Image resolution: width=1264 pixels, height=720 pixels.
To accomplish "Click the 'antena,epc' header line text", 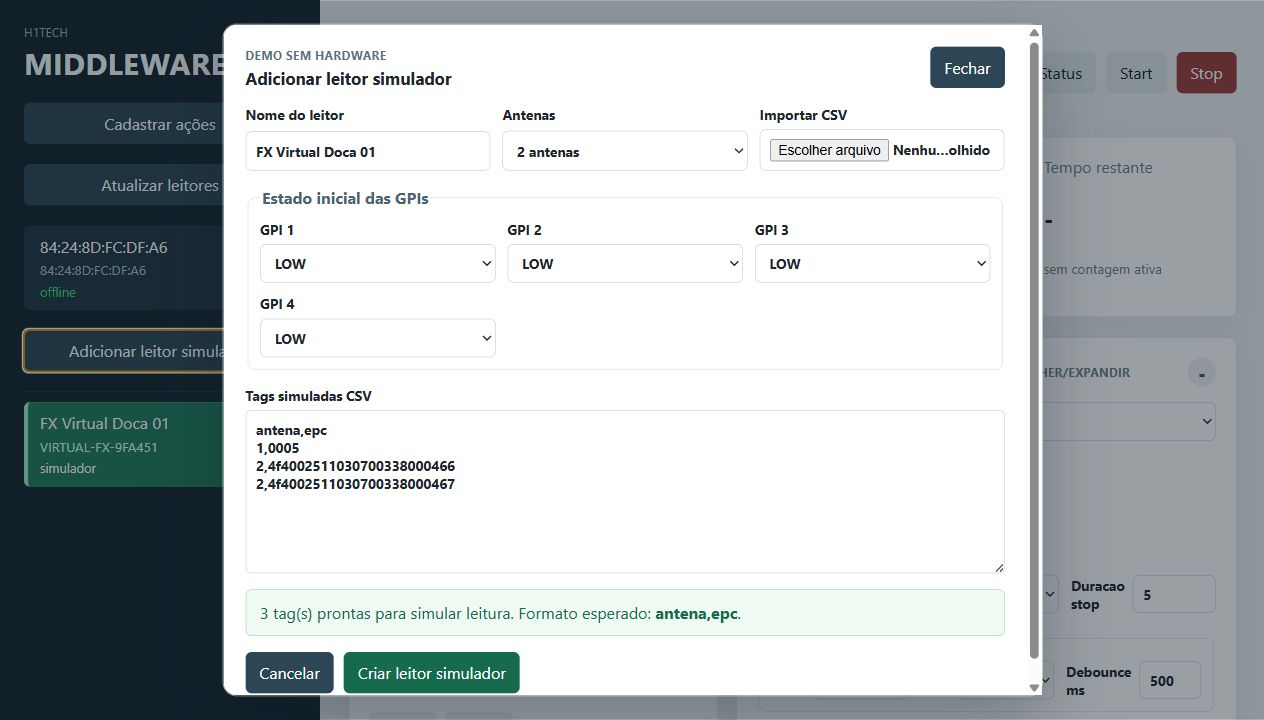I will (x=292, y=430).
